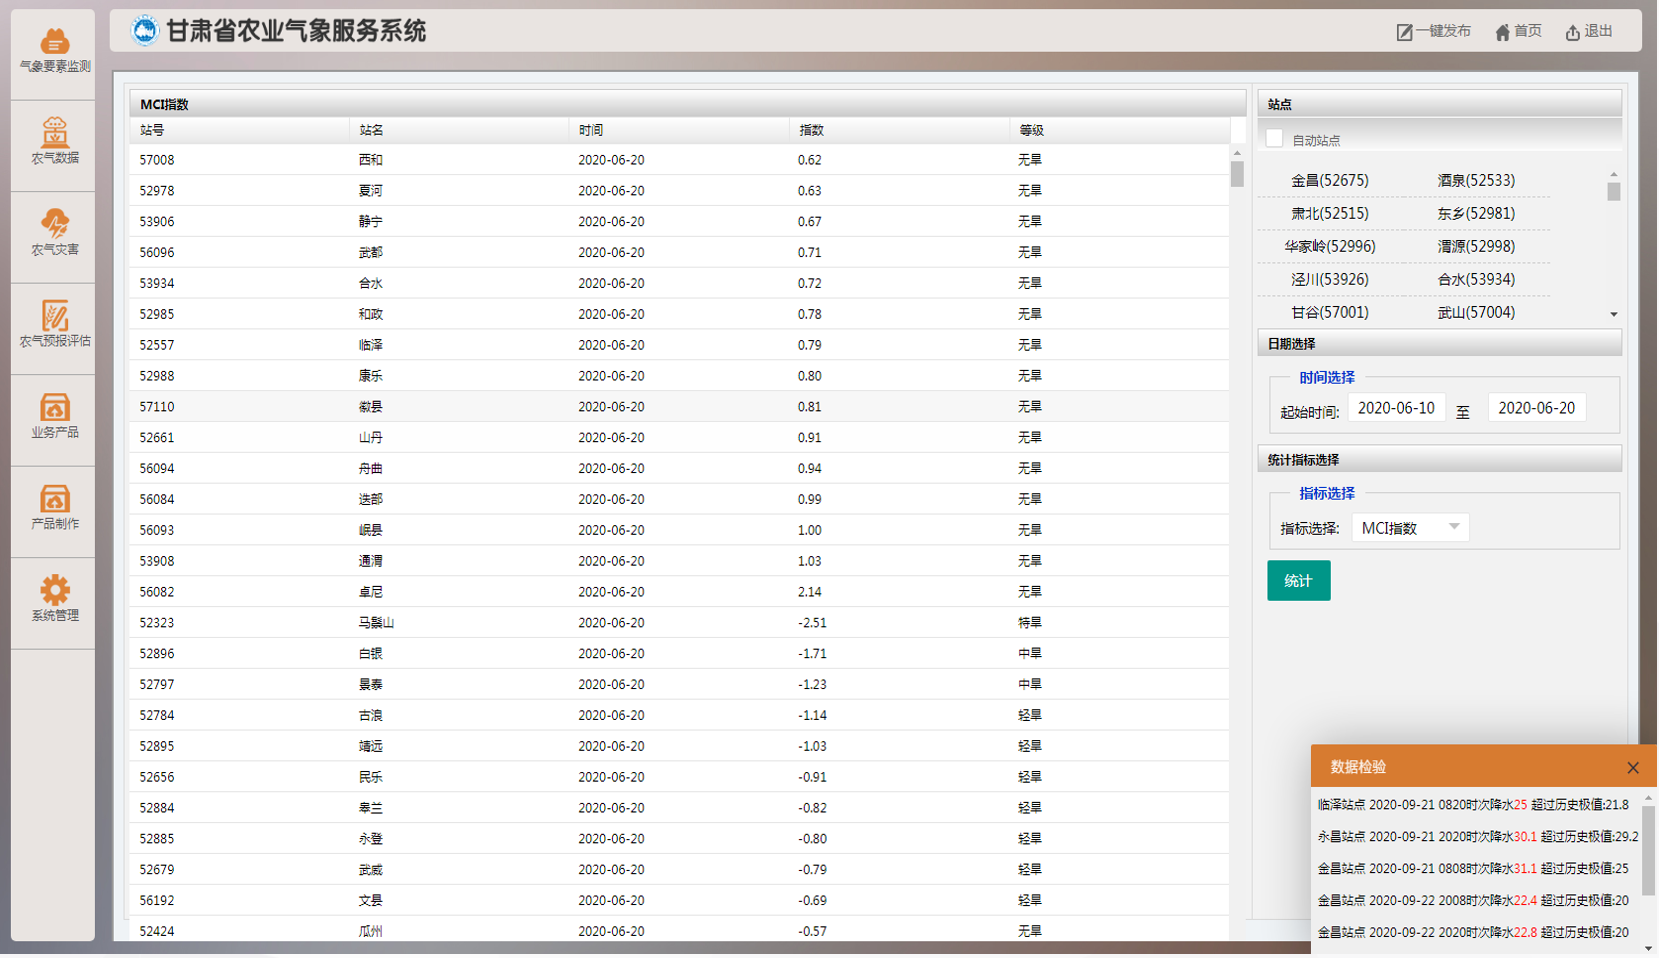Sort by the 站名 column header

coord(459,130)
